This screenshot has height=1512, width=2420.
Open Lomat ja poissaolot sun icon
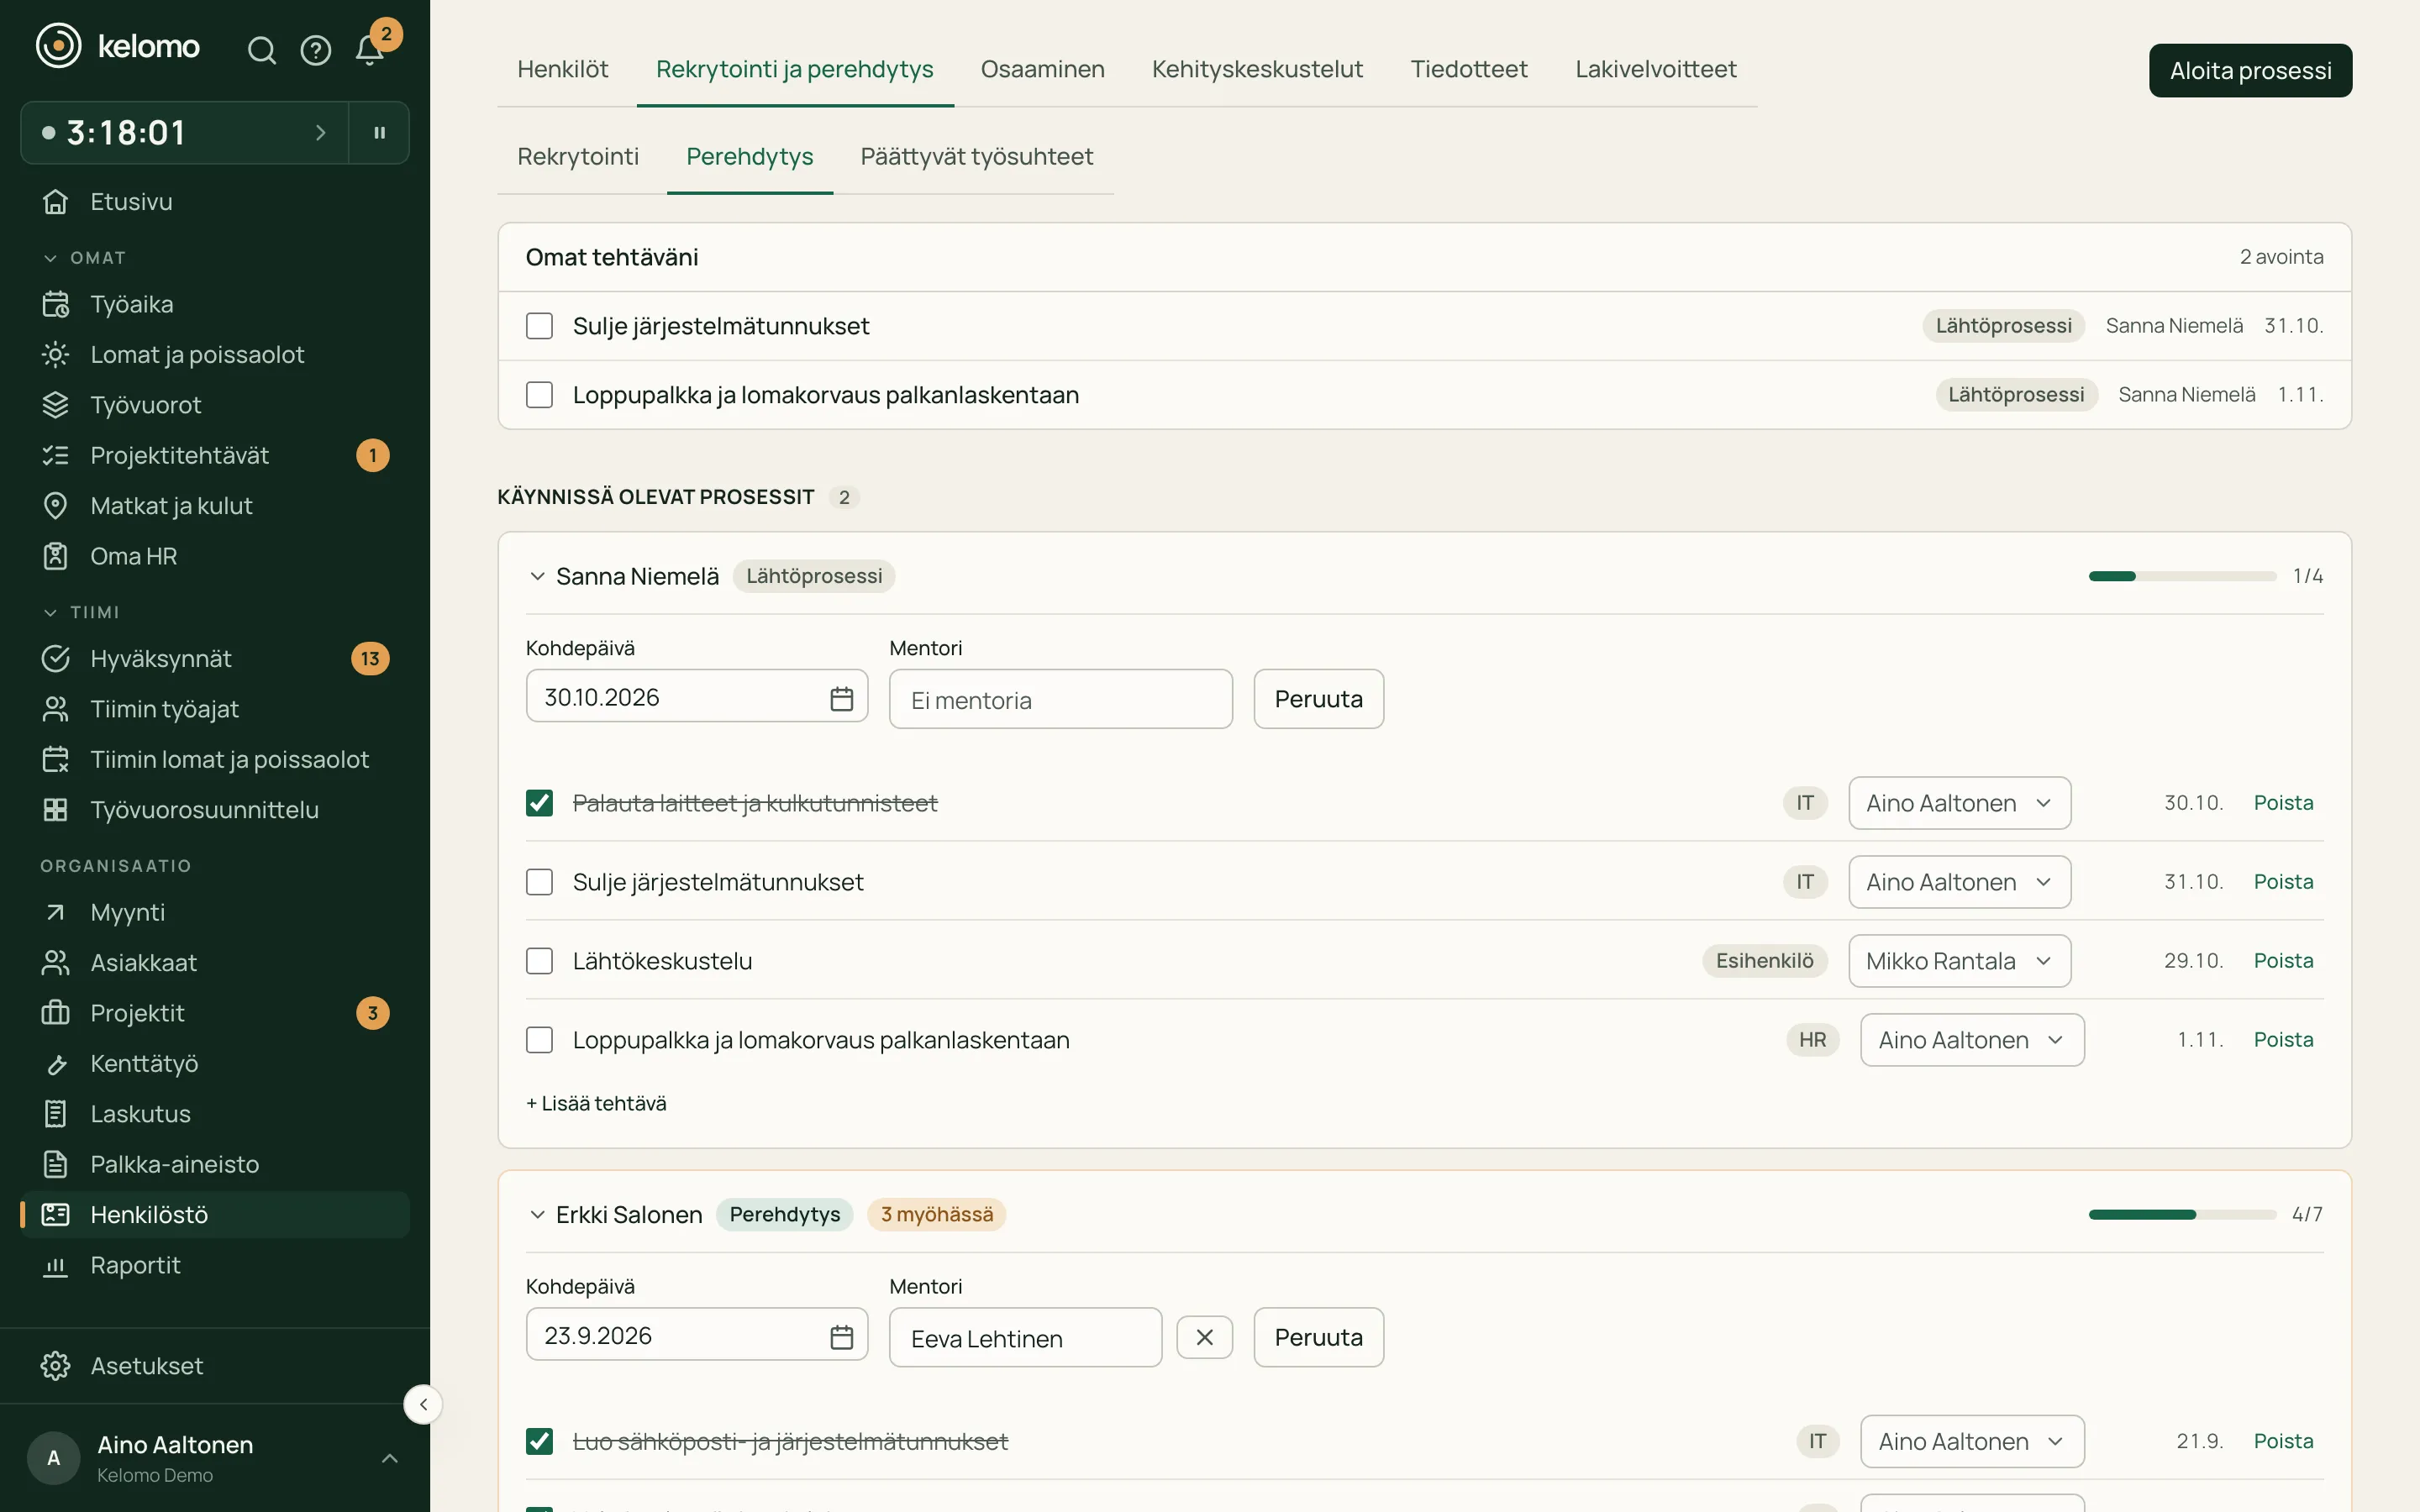56,354
